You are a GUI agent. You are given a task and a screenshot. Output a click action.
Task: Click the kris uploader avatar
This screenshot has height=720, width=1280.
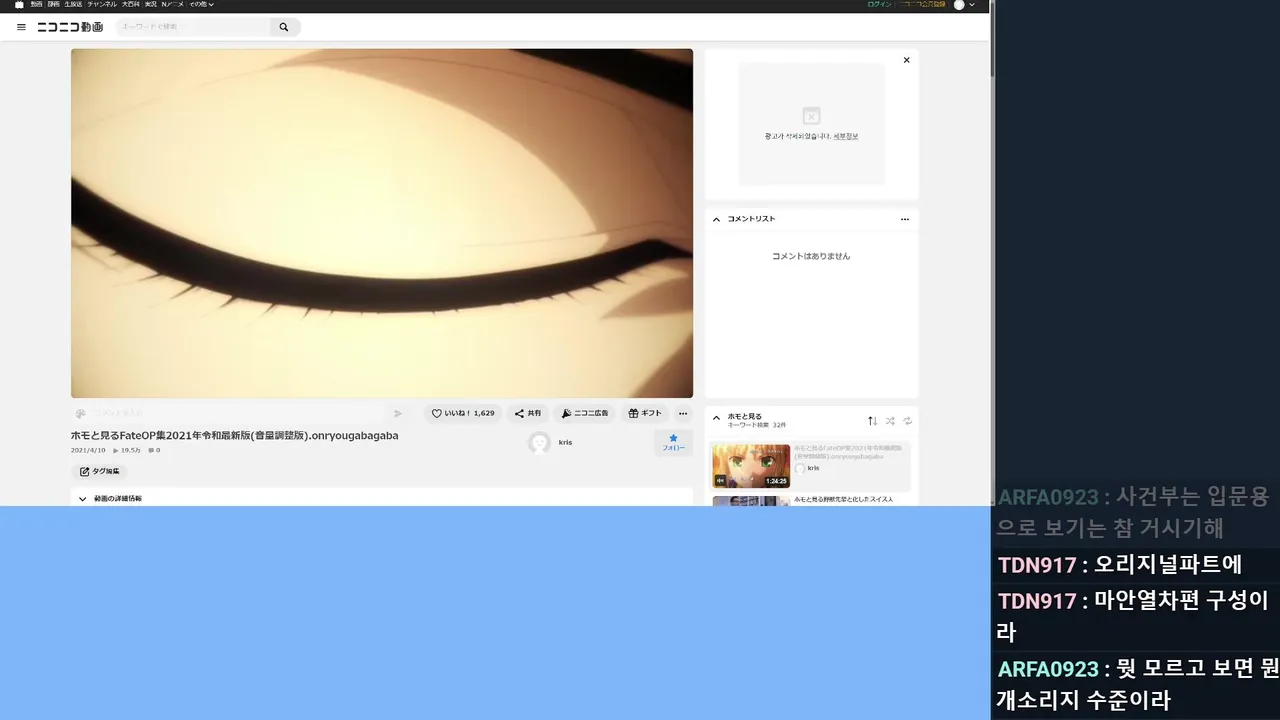pos(539,443)
